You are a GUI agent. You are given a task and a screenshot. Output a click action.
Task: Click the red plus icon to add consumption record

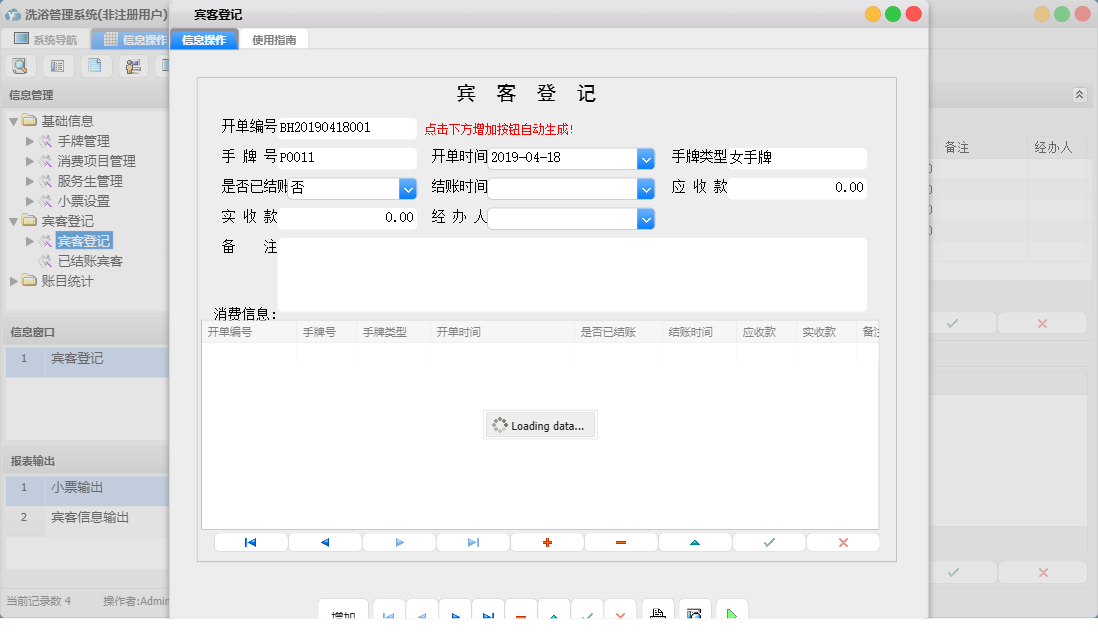546,541
